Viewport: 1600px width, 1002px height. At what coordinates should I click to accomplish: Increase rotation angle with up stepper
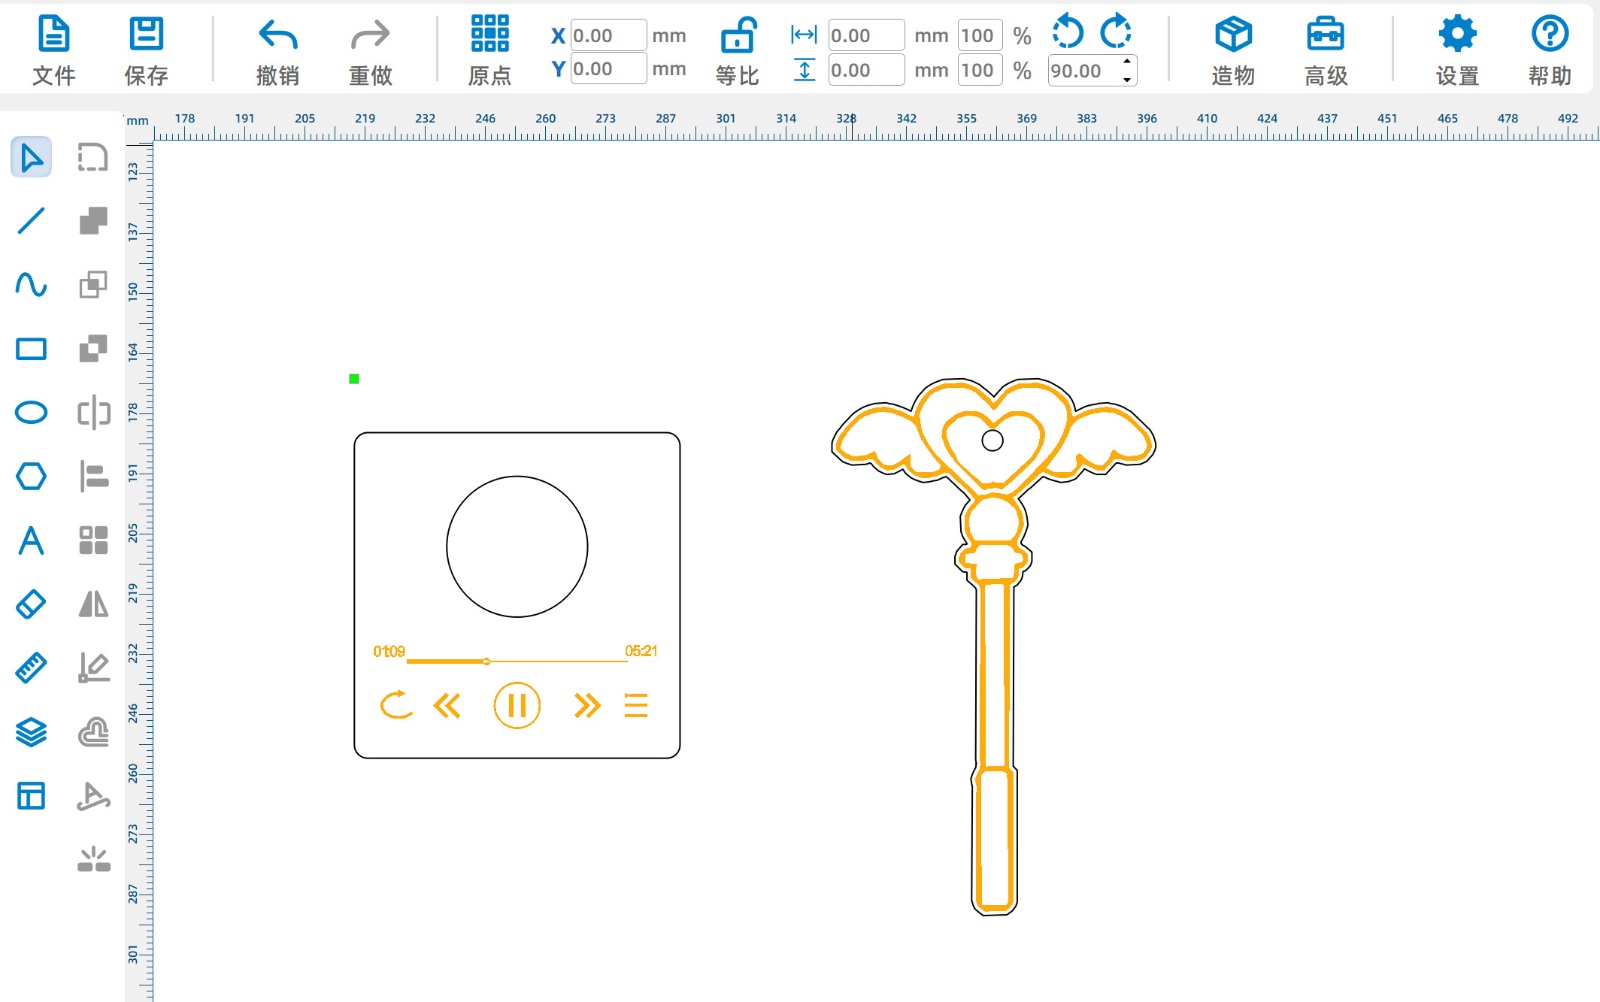click(1127, 63)
